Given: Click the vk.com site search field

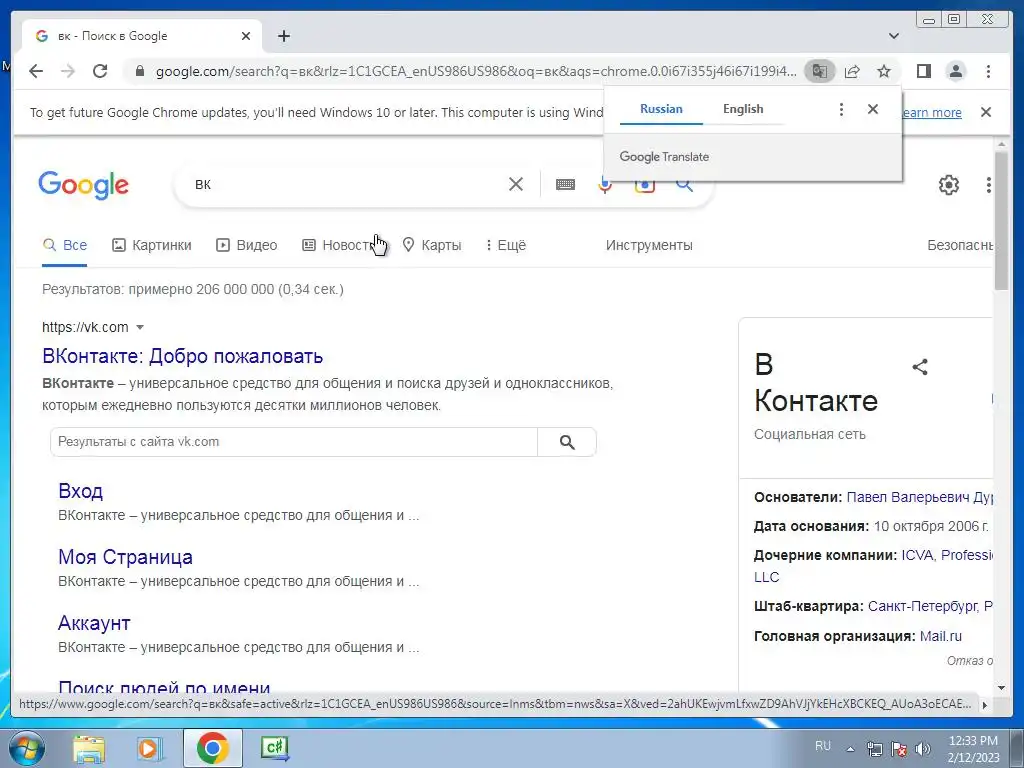Looking at the screenshot, I should click(294, 442).
